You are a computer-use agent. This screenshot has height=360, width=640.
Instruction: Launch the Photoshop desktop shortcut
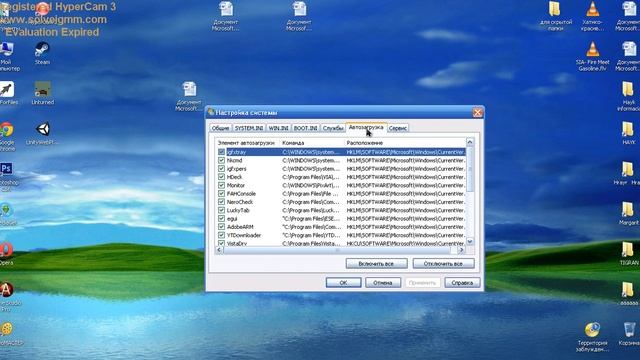pyautogui.click(x=6, y=176)
